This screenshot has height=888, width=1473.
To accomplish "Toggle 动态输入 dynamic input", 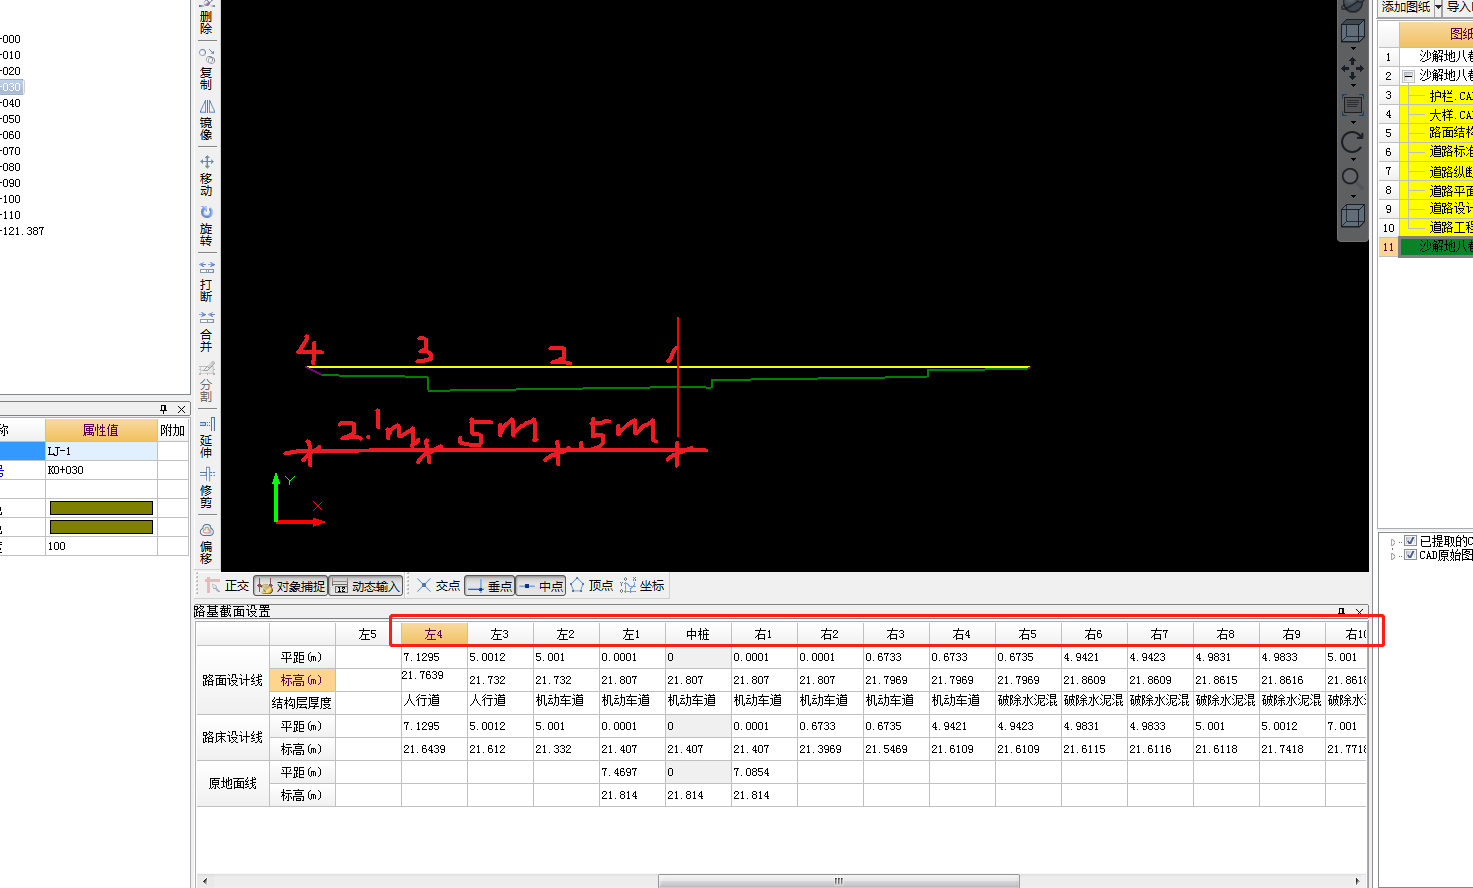I will [x=366, y=586].
